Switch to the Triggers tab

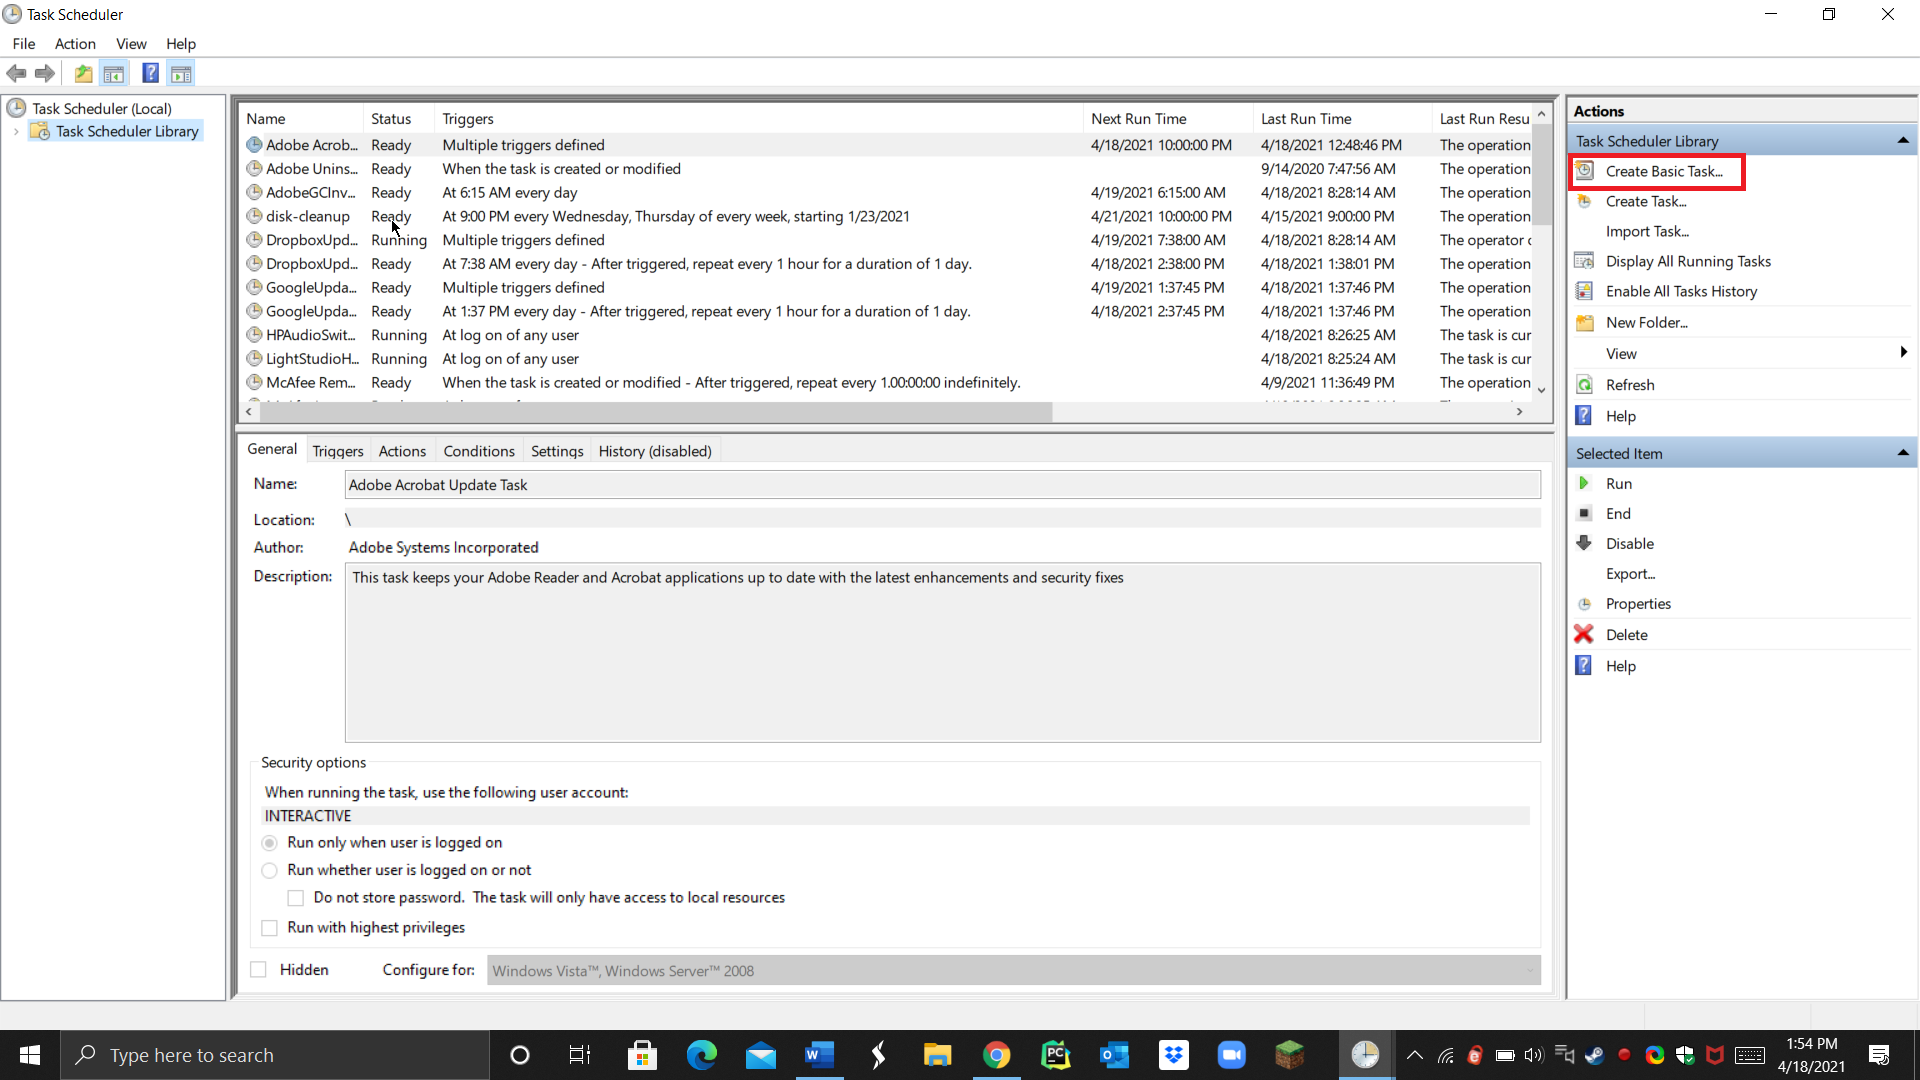tap(337, 451)
